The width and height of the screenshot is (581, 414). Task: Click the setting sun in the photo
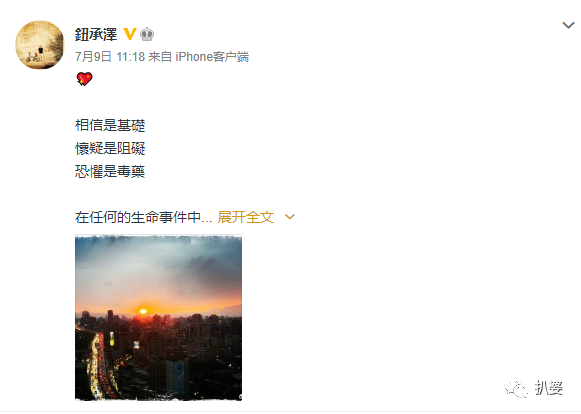(143, 311)
